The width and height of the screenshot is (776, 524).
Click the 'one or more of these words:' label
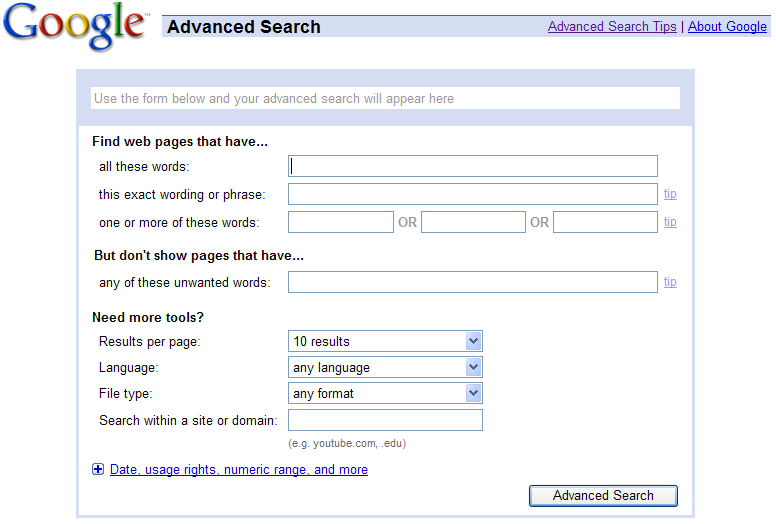pos(179,223)
